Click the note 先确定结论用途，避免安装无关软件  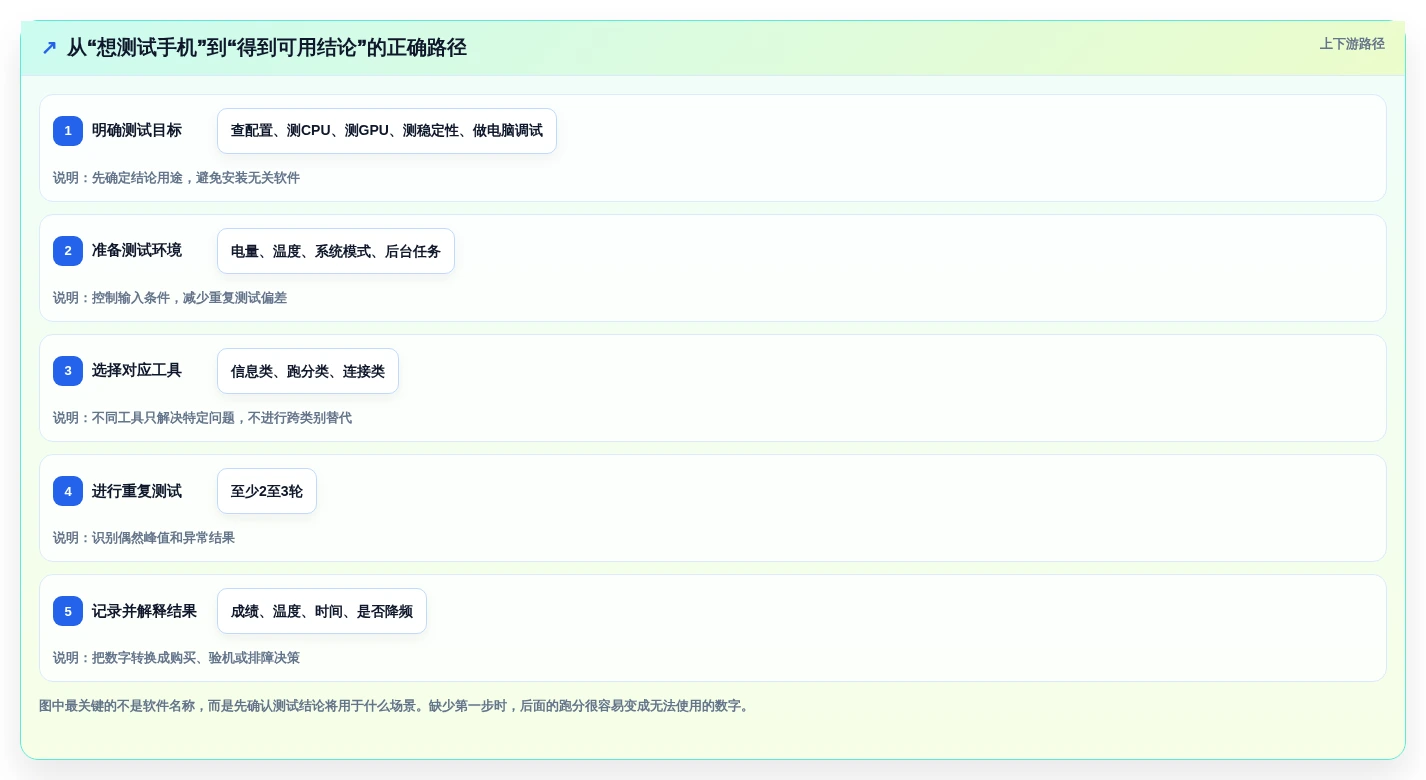[176, 178]
